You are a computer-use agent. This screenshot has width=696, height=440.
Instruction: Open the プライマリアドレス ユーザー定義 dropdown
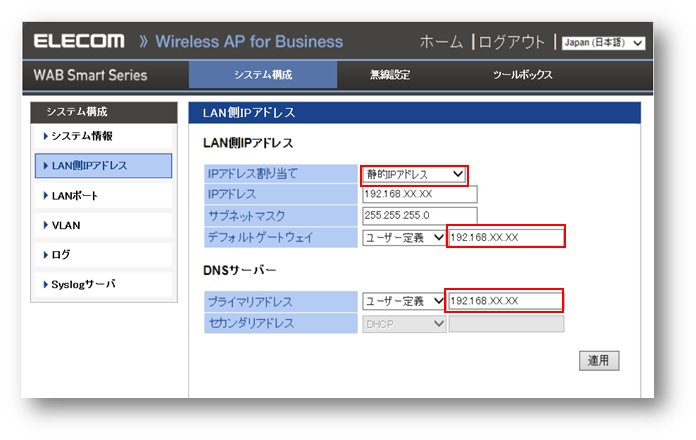pyautogui.click(x=403, y=301)
